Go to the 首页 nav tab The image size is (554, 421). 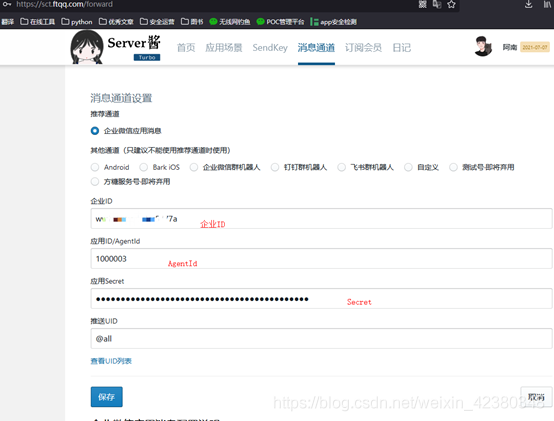[186, 48]
